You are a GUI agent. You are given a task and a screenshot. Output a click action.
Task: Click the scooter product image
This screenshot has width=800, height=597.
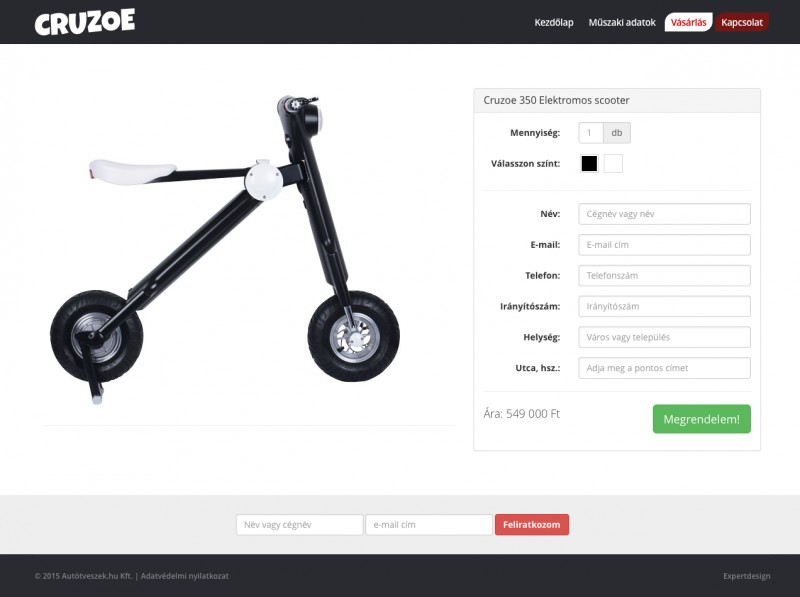[x=224, y=250]
